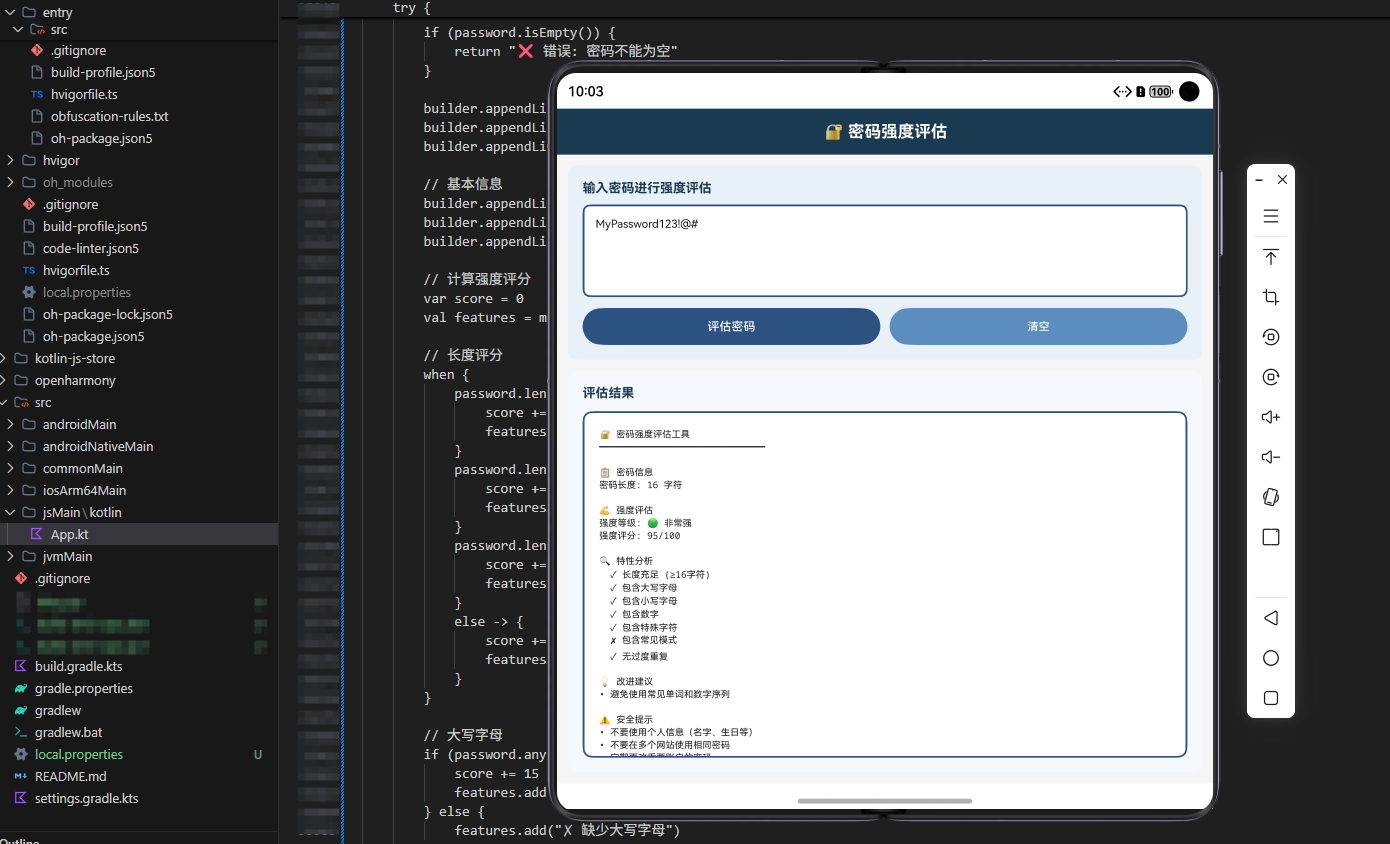Click the gear icon beside green local.properties
The image size is (1390, 844).
[x=20, y=754]
